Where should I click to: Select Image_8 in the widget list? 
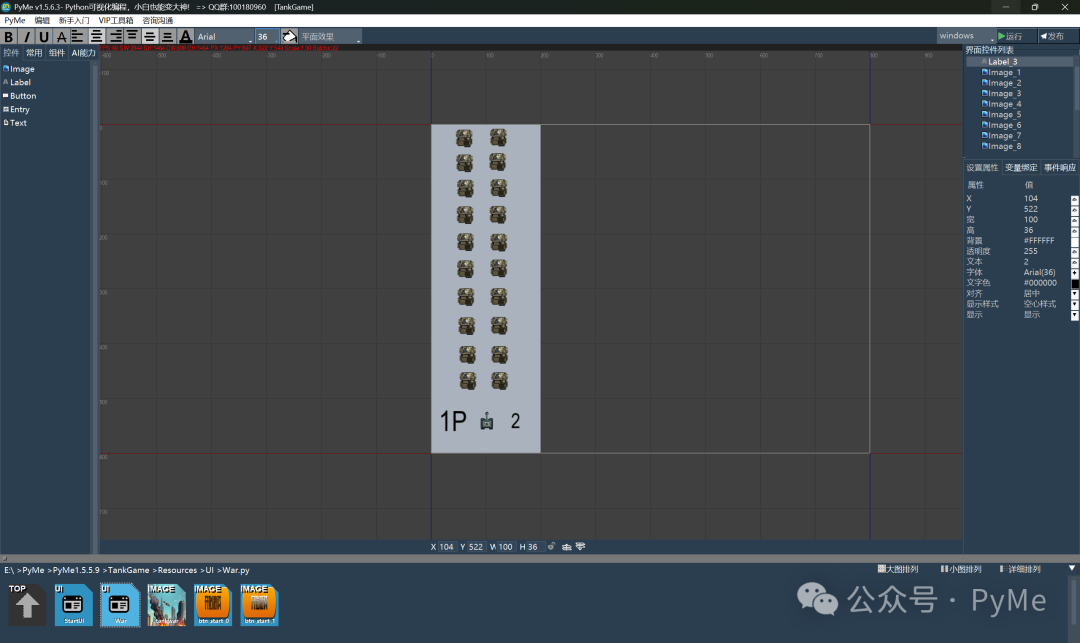click(x=1001, y=146)
